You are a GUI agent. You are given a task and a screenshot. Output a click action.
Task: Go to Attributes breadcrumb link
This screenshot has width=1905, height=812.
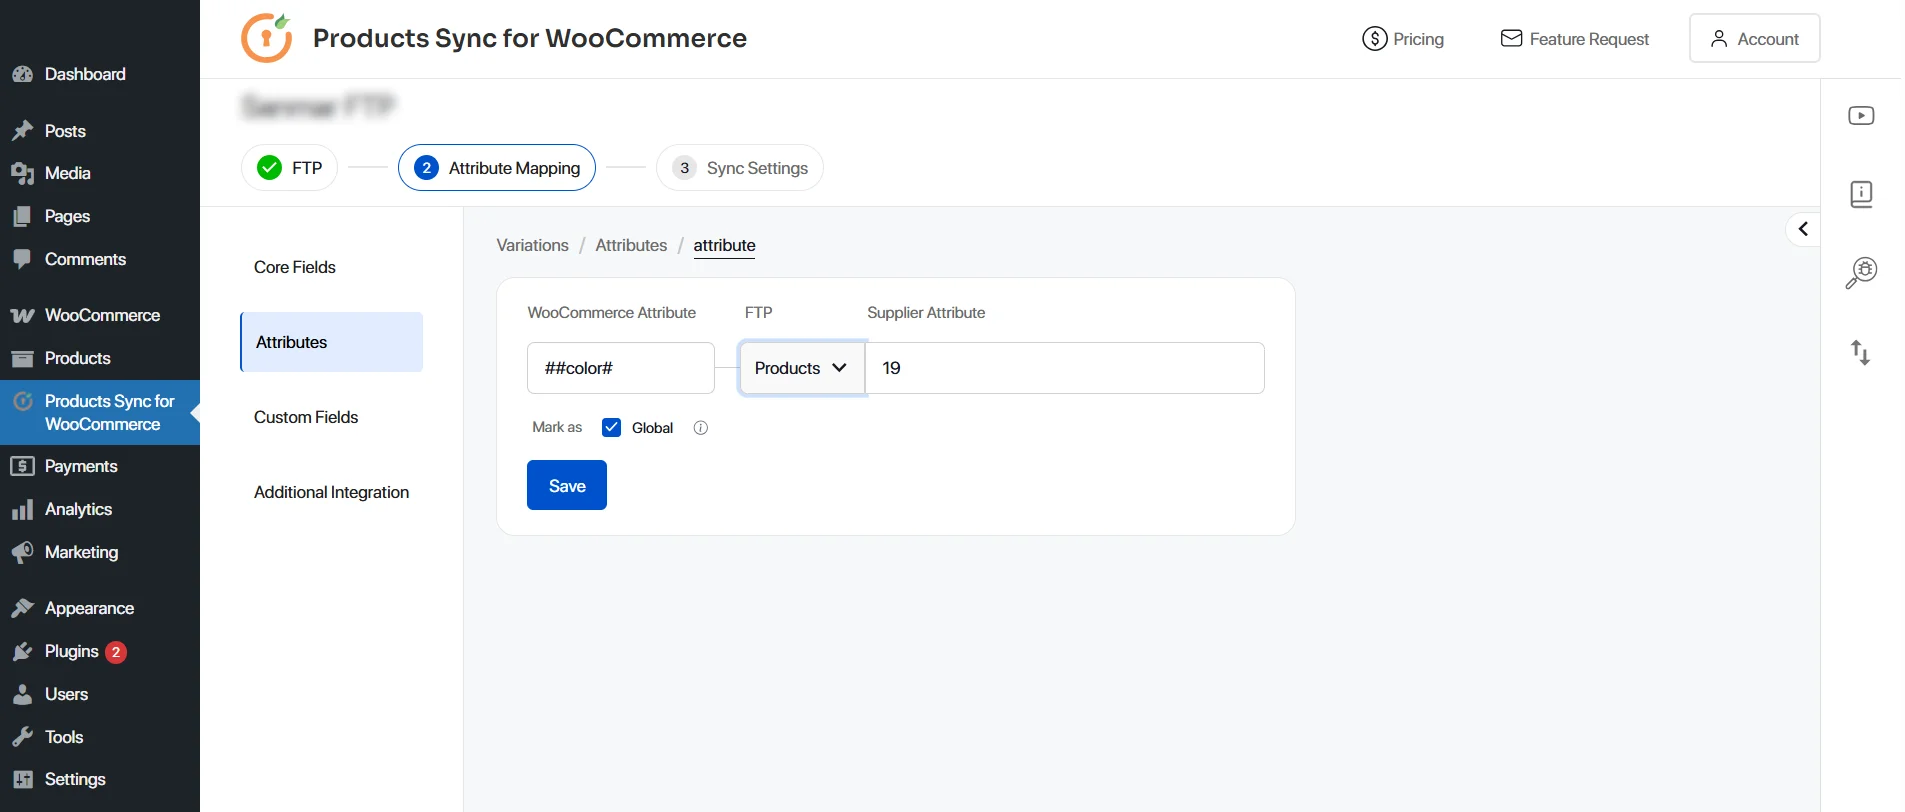pos(631,245)
